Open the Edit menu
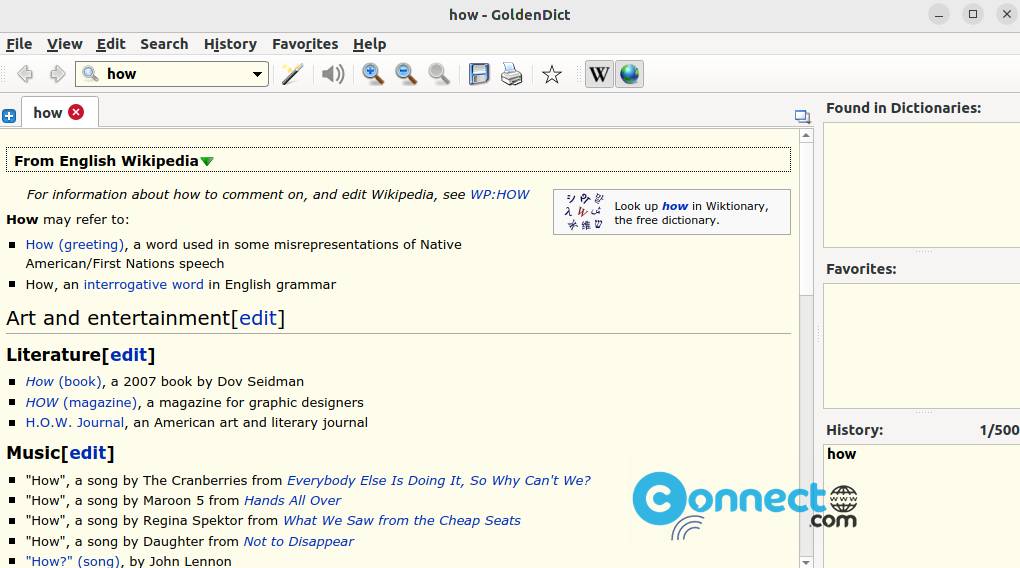This screenshot has height=568, width=1020. 111,44
